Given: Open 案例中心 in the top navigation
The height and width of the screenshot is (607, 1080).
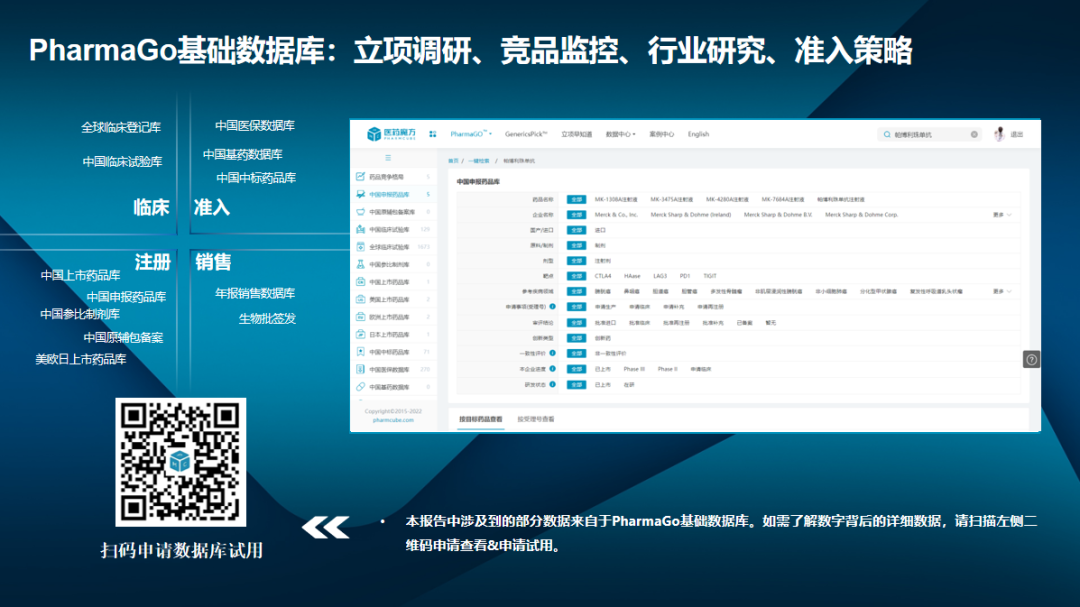Looking at the screenshot, I should tap(661, 134).
